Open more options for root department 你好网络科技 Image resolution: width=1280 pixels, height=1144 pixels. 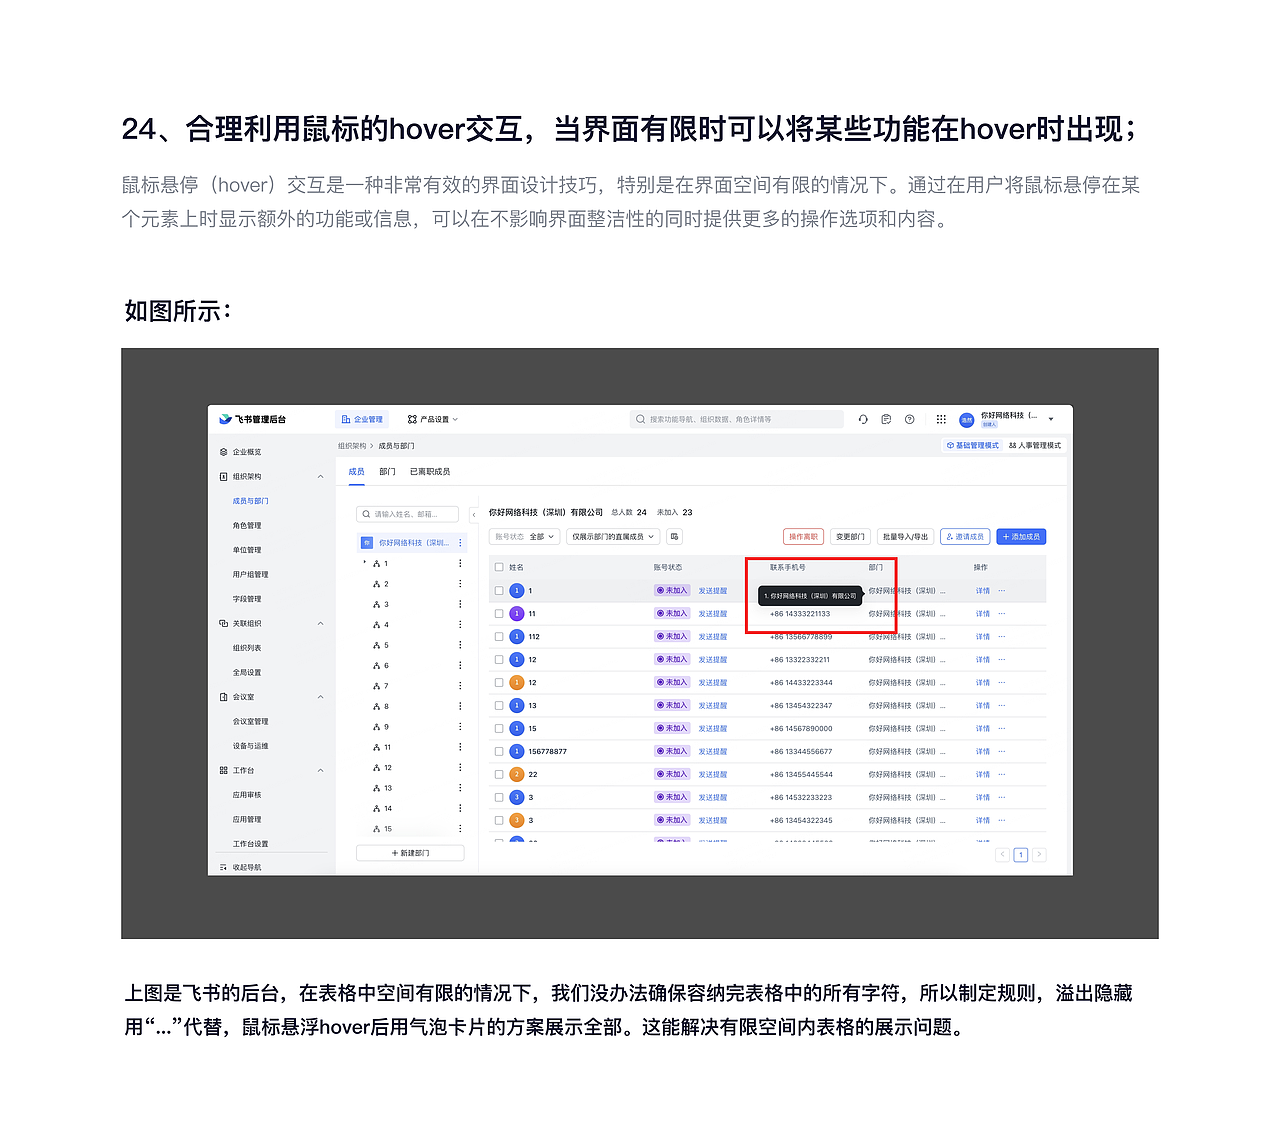[x=461, y=543]
